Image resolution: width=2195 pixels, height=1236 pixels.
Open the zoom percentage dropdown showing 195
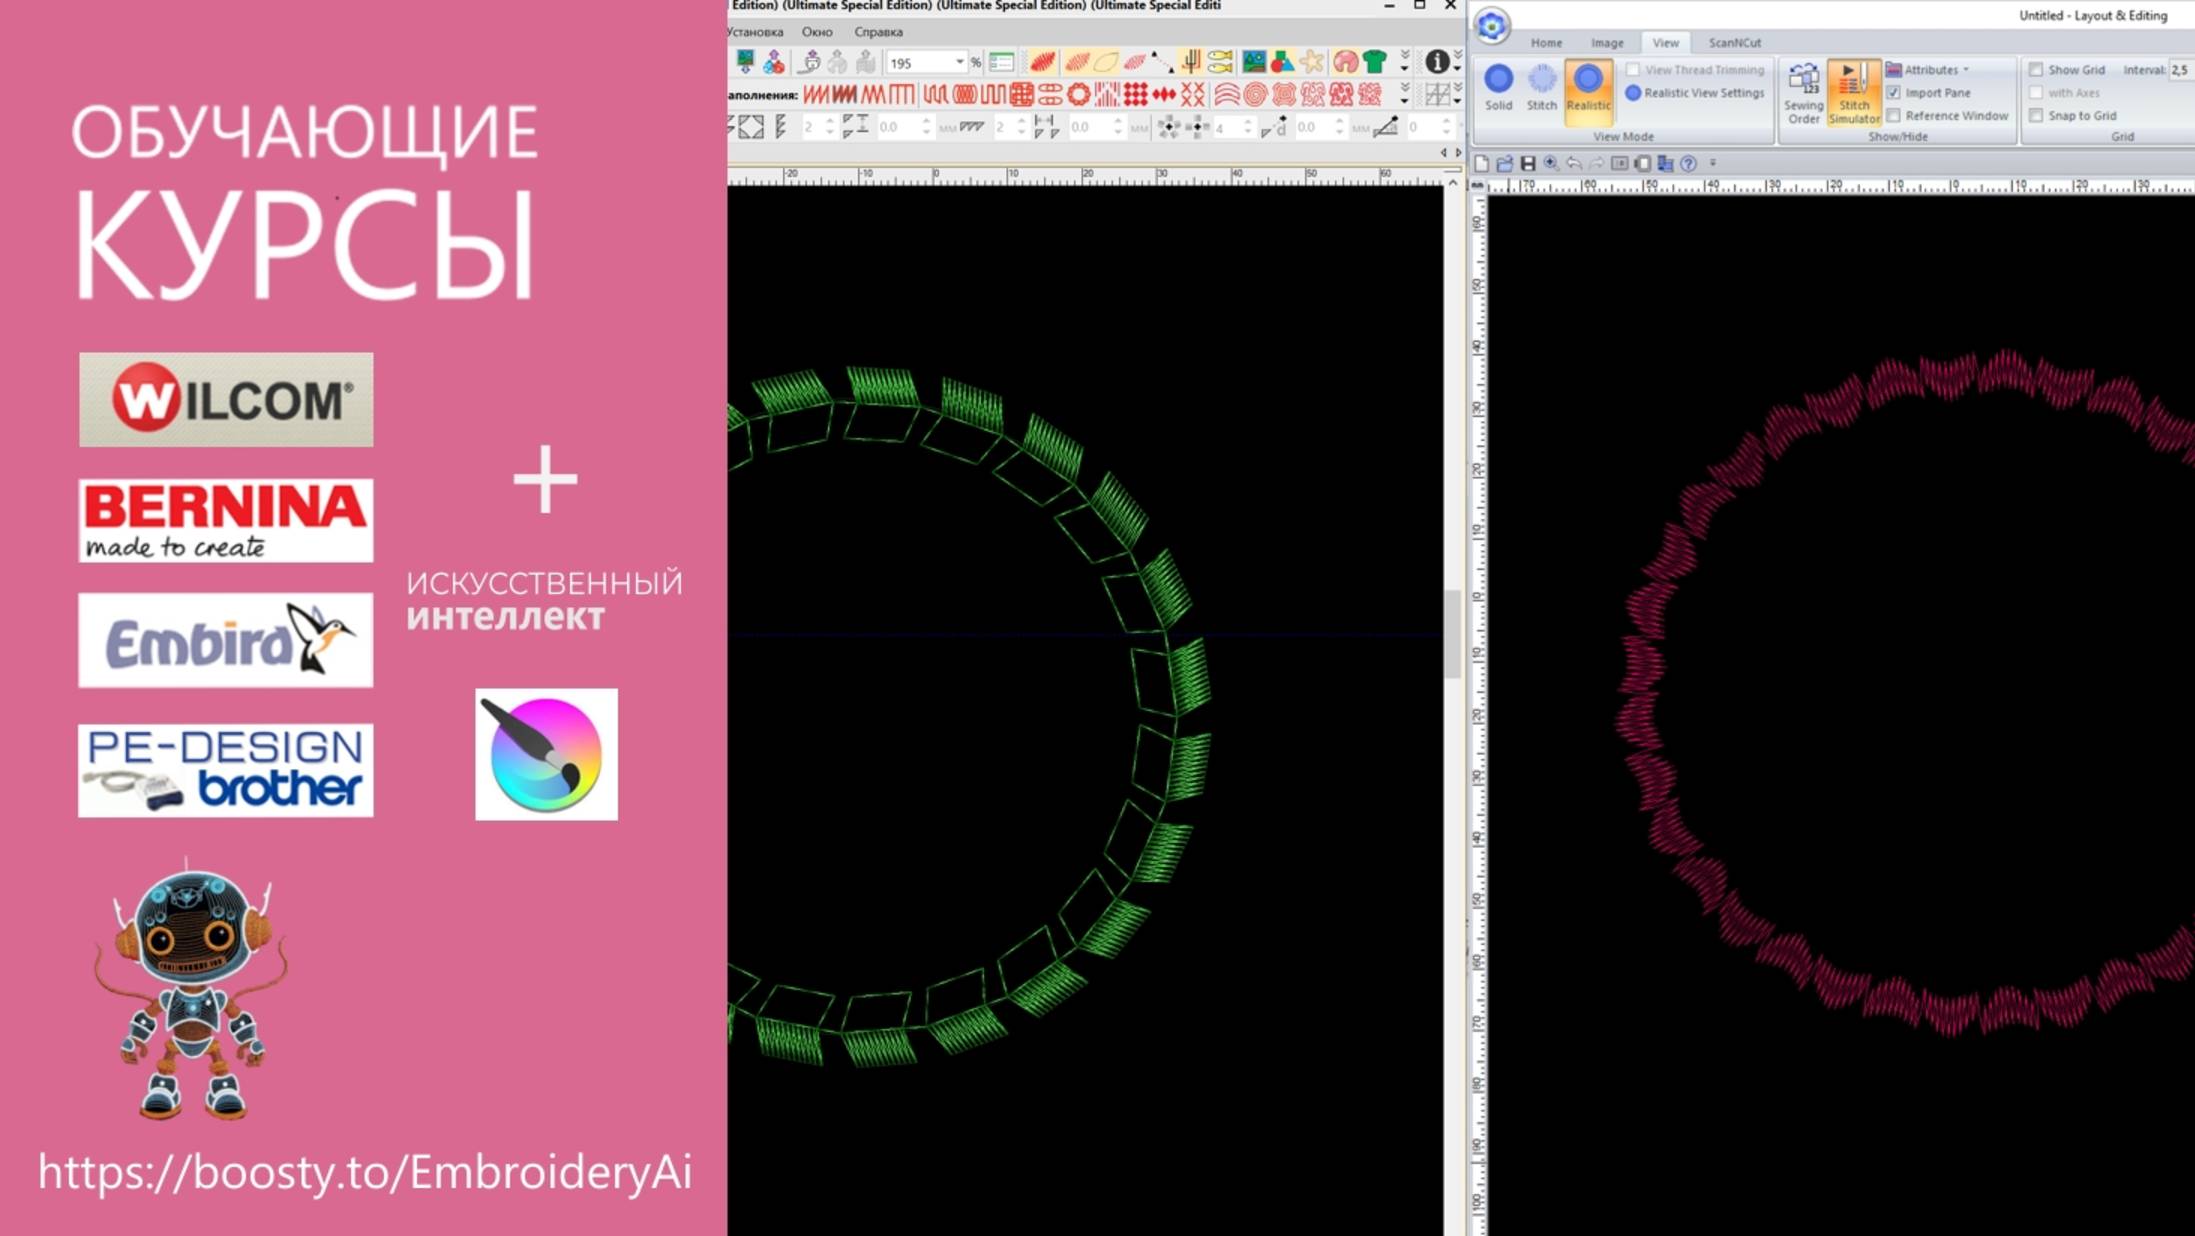click(x=959, y=62)
